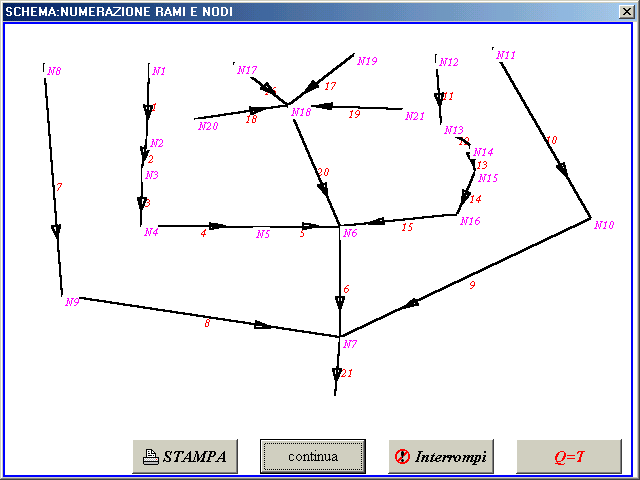This screenshot has height=480, width=640.
Task: Click the Interrompi label text
Action: click(x=450, y=457)
